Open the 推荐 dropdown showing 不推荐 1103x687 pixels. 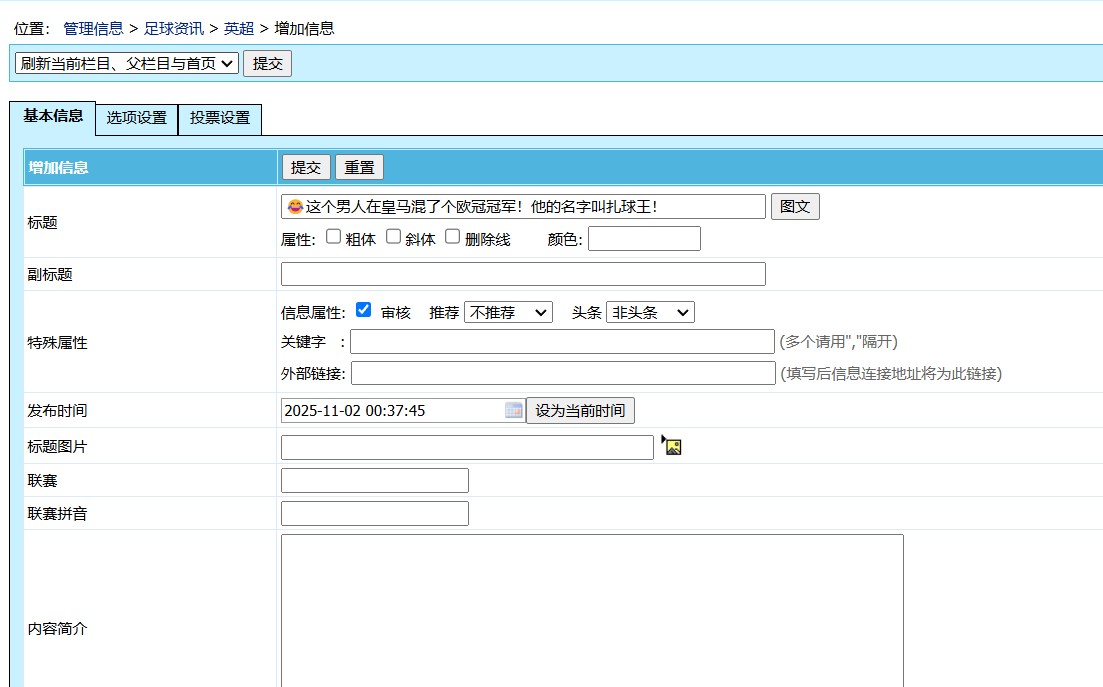pos(508,312)
